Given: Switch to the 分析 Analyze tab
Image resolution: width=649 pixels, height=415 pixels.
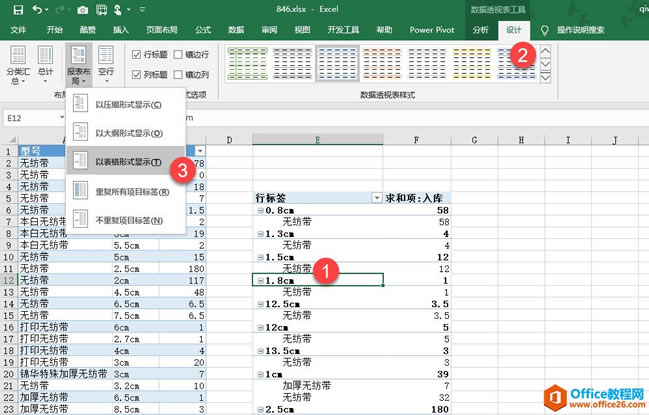Looking at the screenshot, I should click(x=480, y=30).
